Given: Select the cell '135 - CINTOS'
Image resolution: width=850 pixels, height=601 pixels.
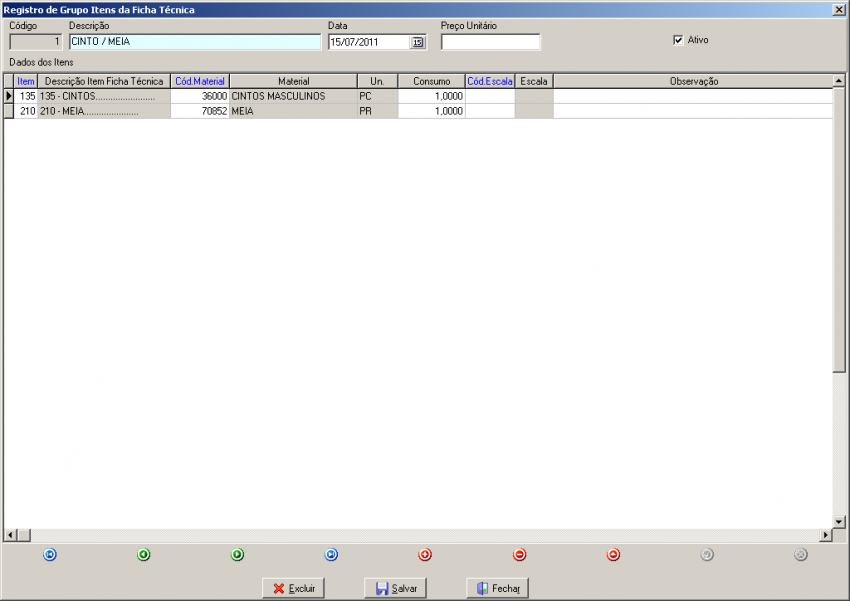Looking at the screenshot, I should (x=104, y=96).
